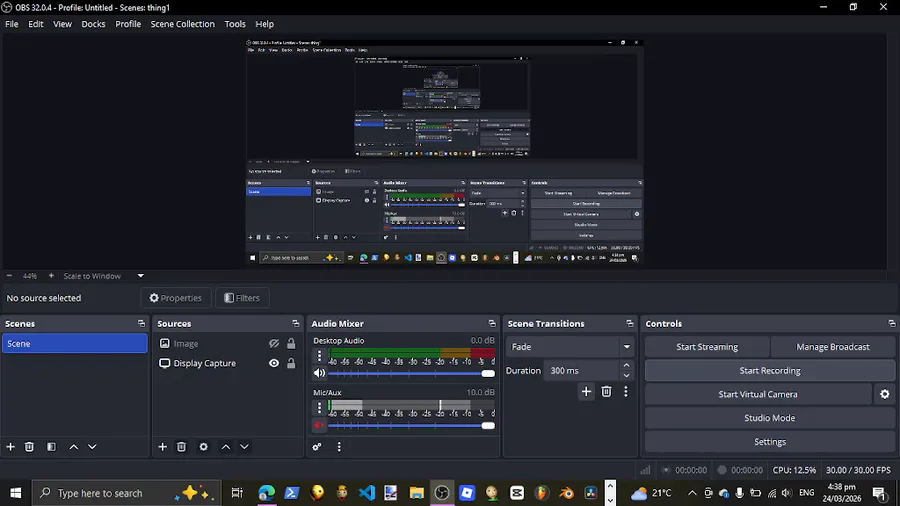Mute Desktop Audio with the speaker icon
This screenshot has height=506, width=900.
pos(319,373)
